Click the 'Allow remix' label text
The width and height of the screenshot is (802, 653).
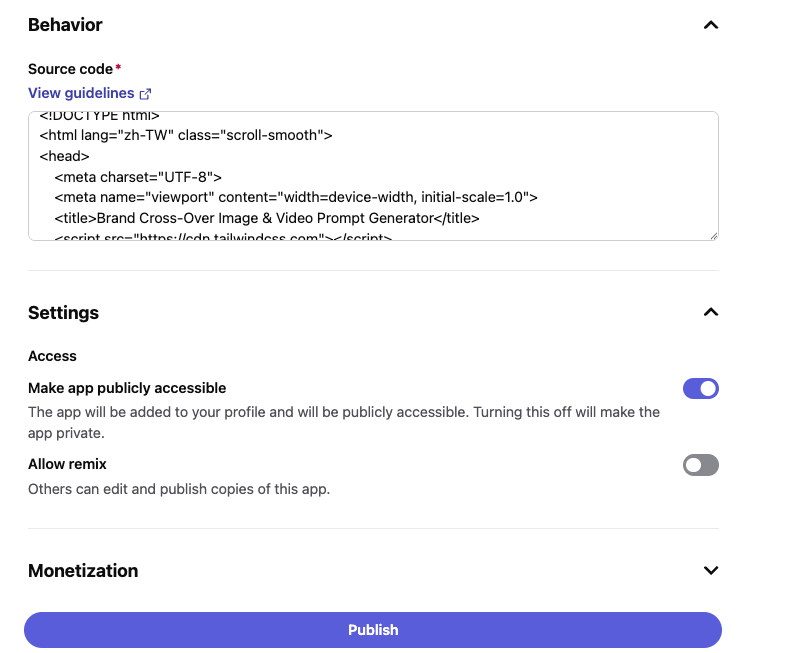tap(67, 464)
